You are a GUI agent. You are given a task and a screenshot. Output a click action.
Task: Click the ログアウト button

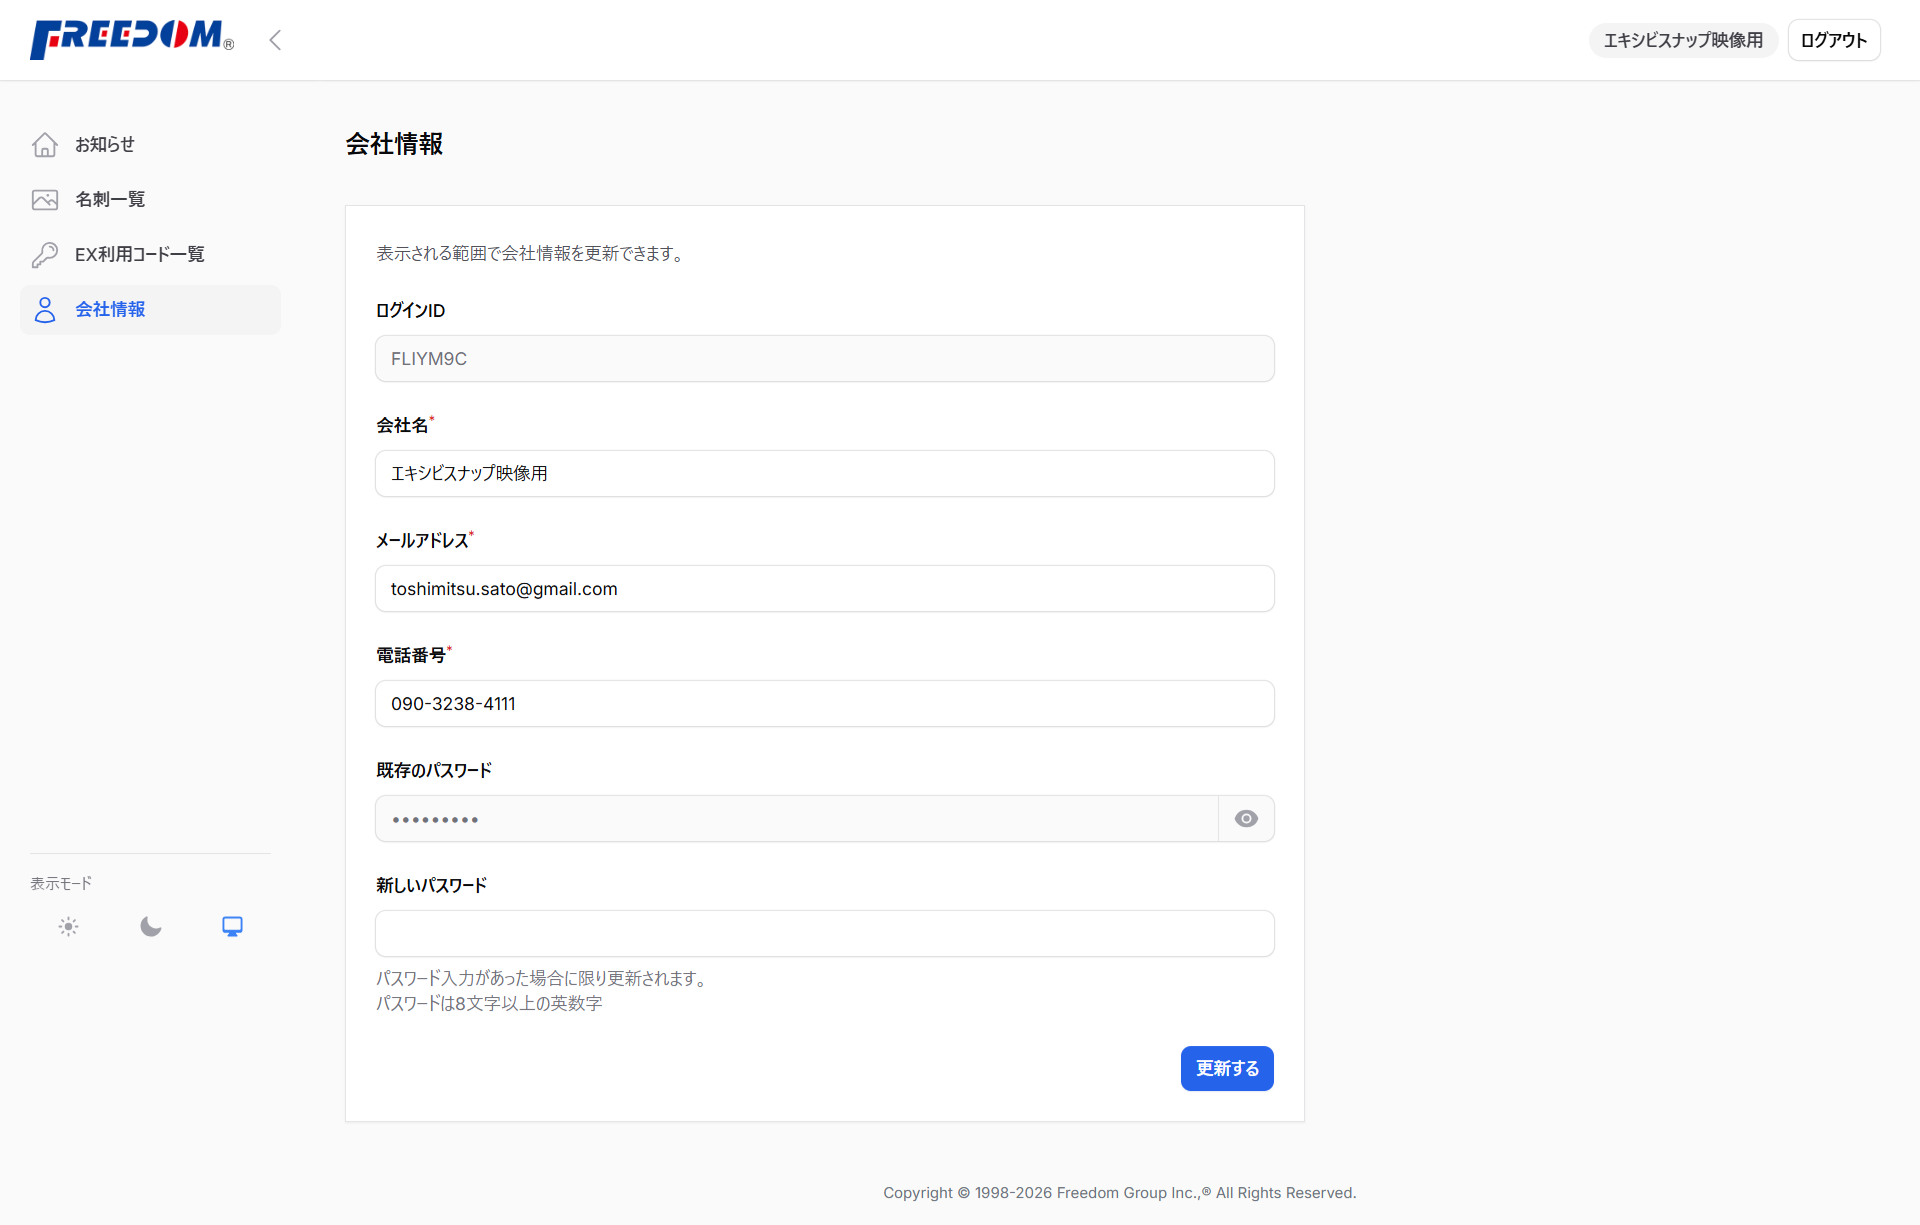pos(1834,40)
